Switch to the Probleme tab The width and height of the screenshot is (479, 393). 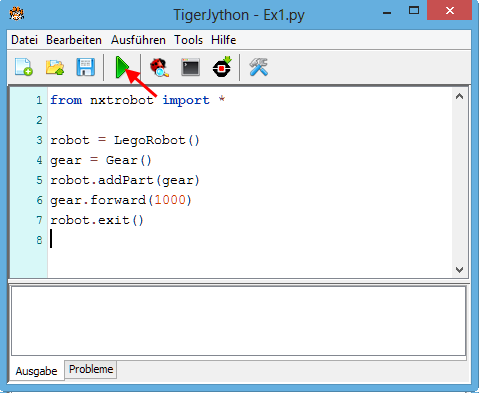[x=91, y=369]
